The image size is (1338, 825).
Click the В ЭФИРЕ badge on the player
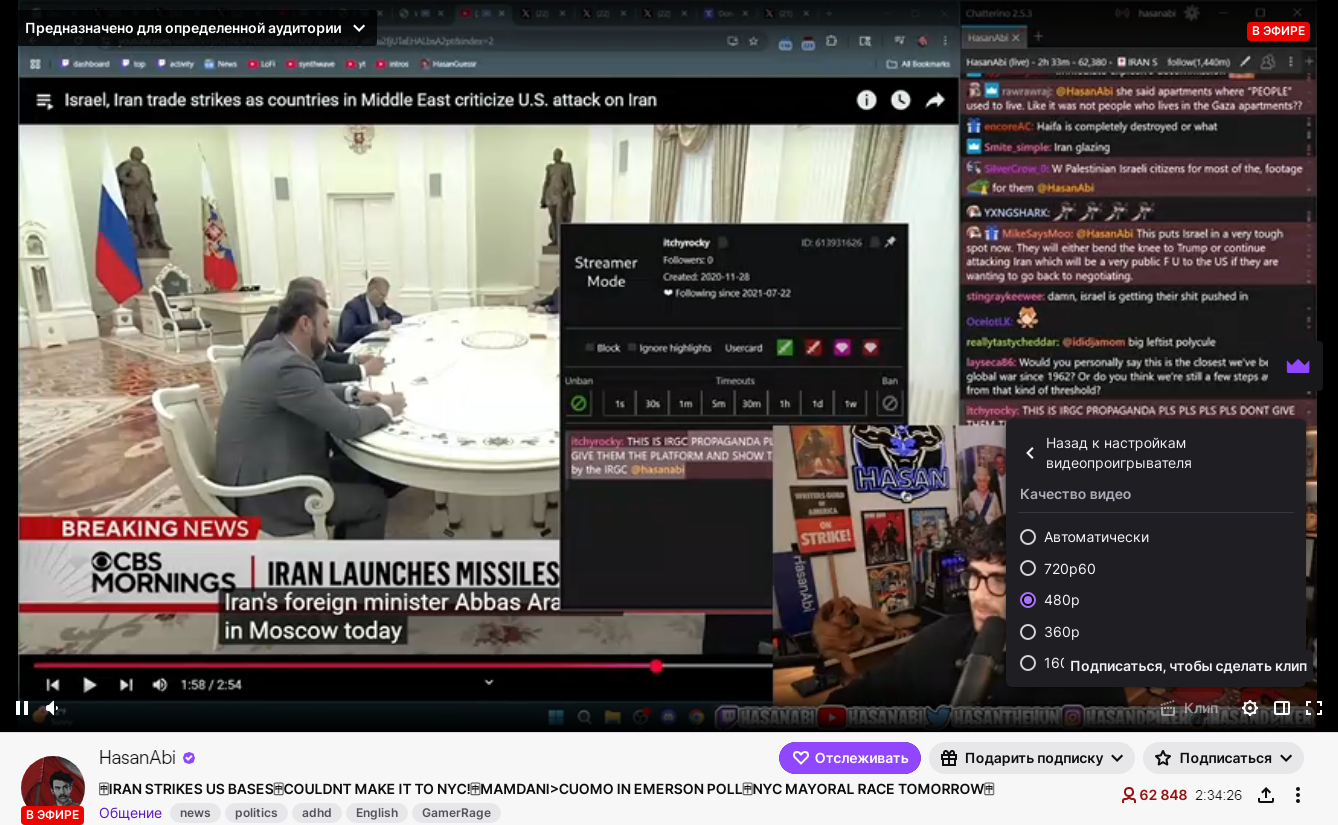click(1278, 31)
